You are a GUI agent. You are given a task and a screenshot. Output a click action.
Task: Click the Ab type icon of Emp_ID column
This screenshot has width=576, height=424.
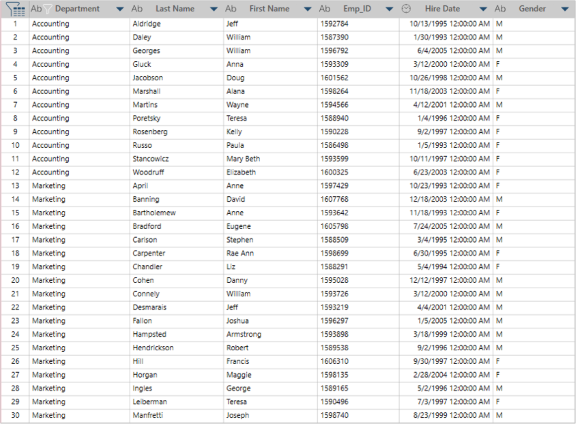(324, 8)
